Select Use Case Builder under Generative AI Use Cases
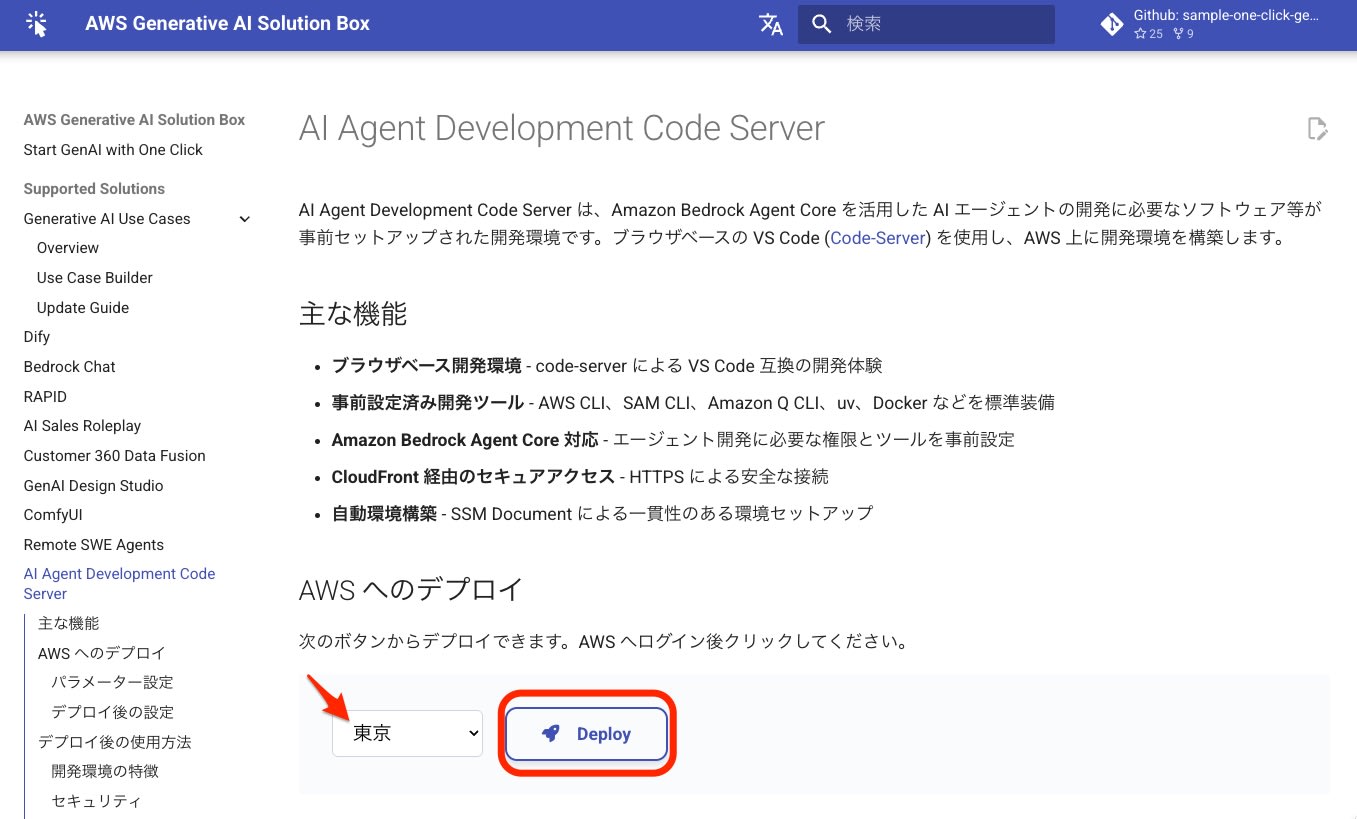Image resolution: width=1357 pixels, height=819 pixels. point(94,278)
